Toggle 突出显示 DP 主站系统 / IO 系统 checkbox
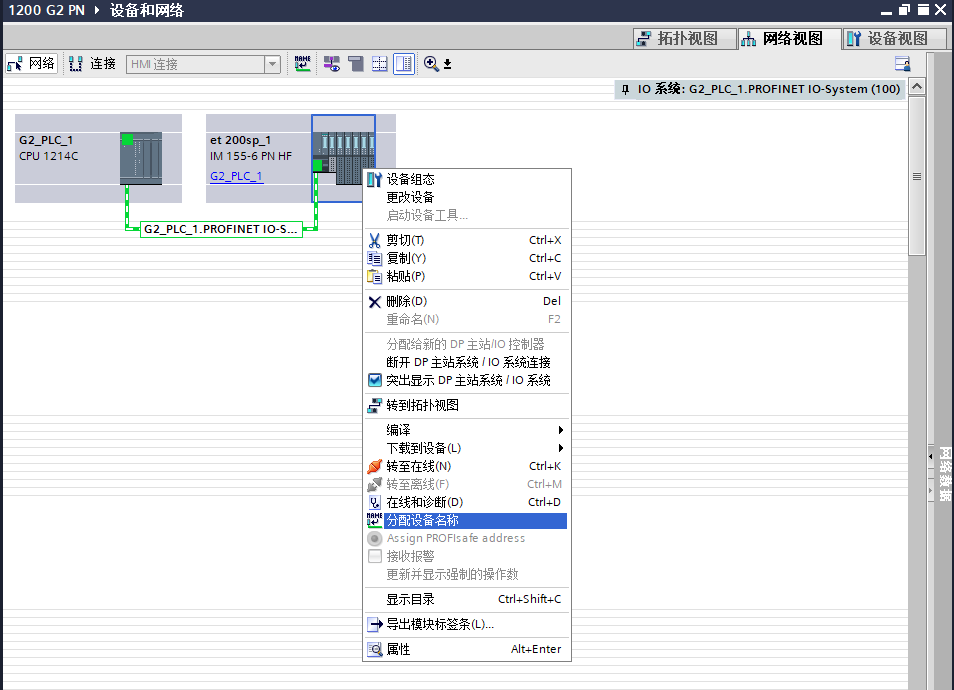 (x=375, y=380)
